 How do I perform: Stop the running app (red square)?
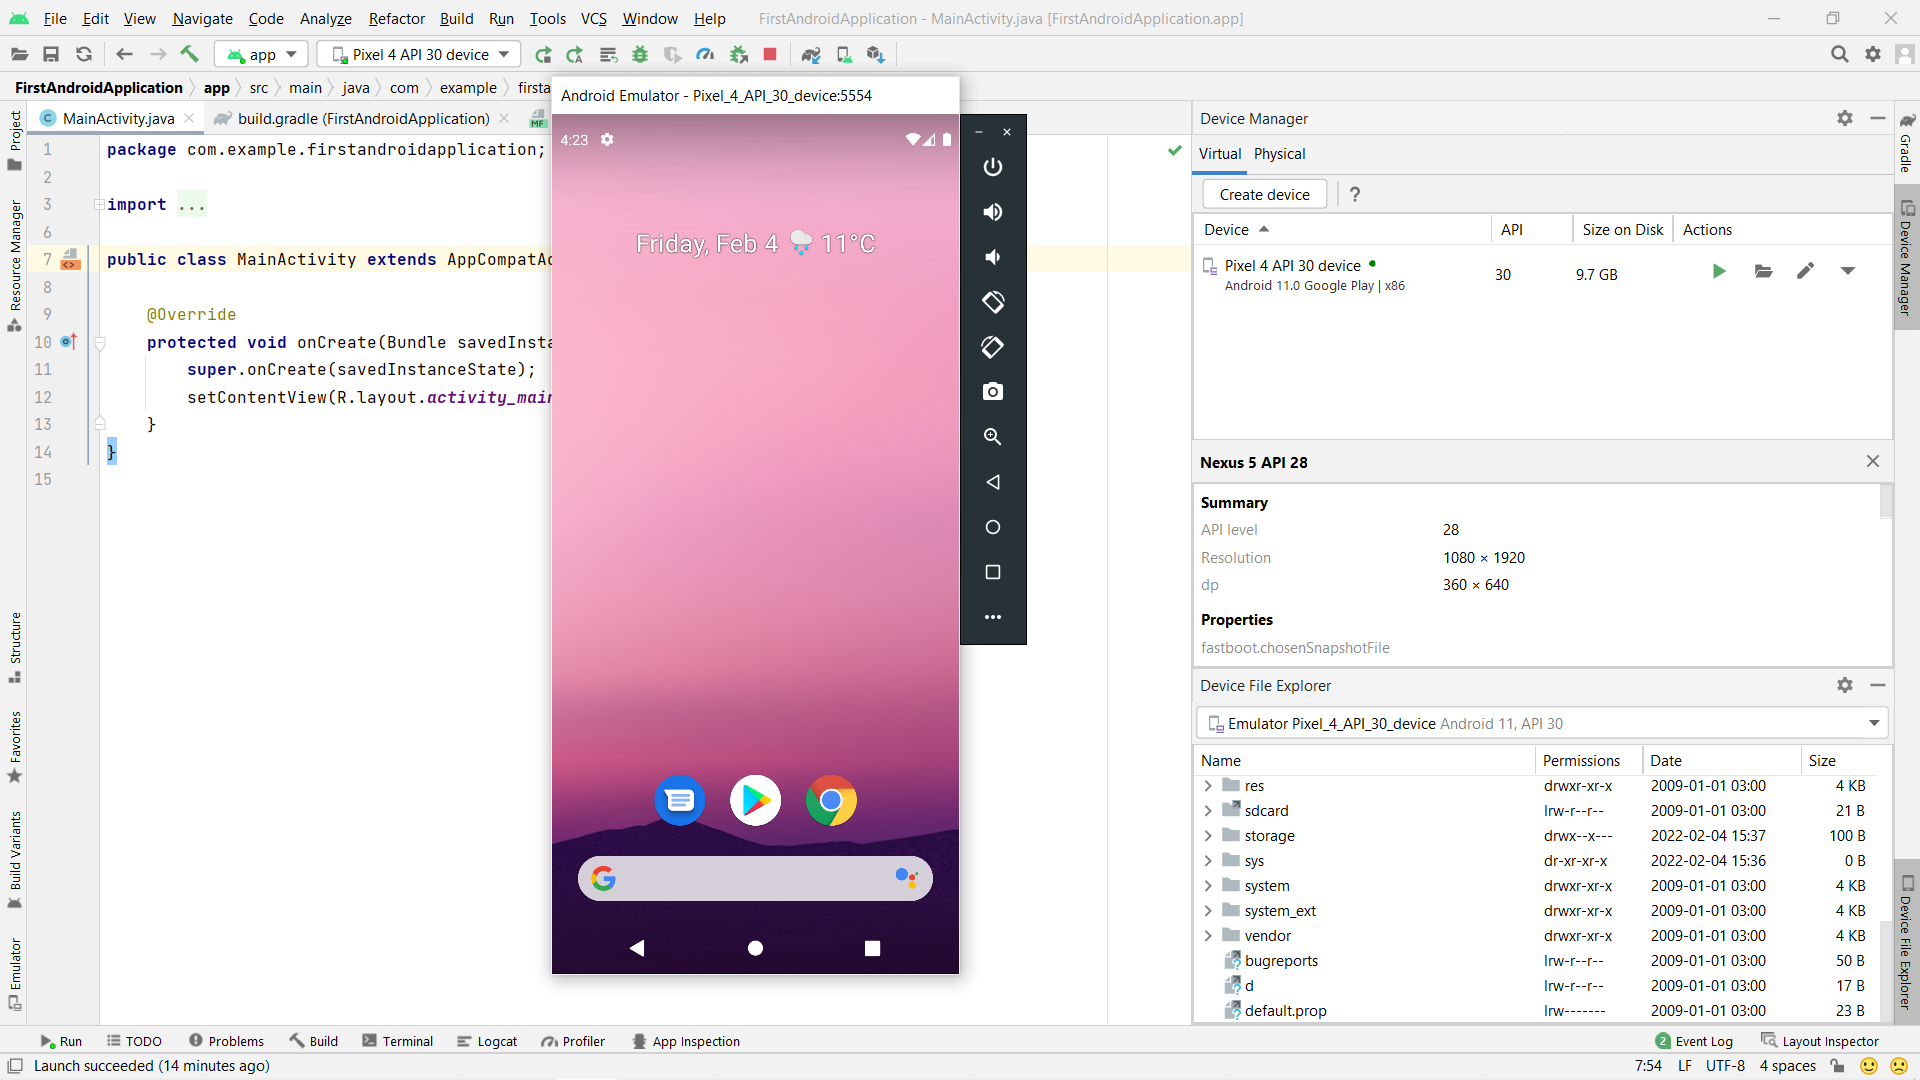pyautogui.click(x=770, y=54)
